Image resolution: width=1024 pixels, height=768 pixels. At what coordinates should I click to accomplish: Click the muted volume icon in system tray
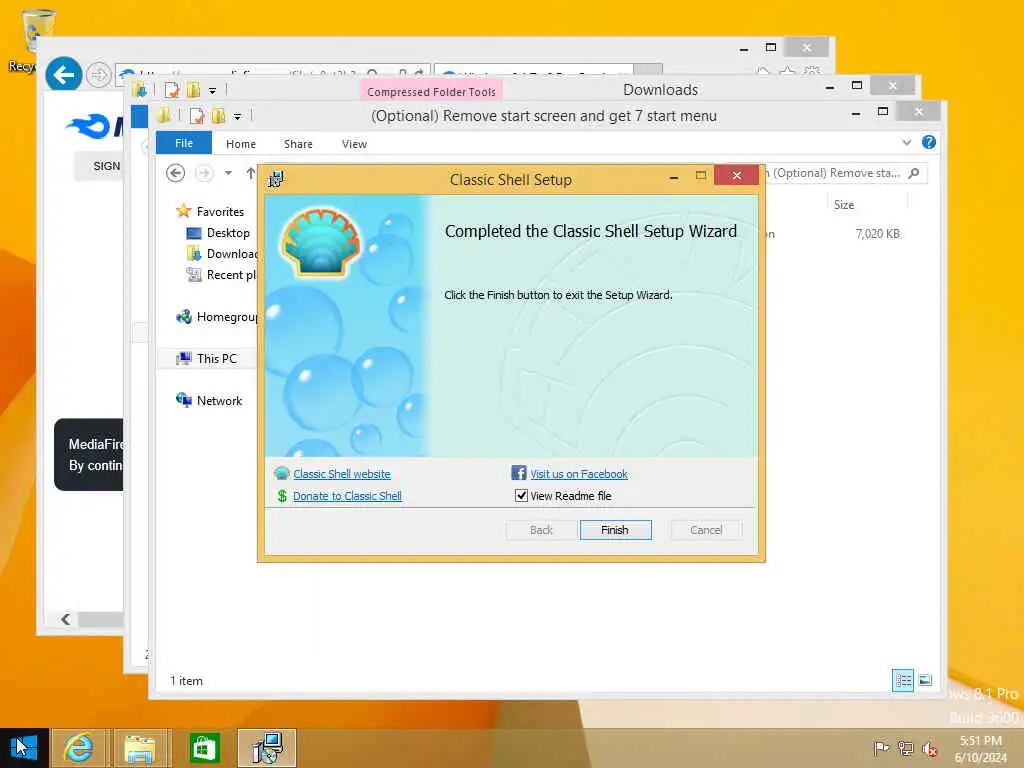(929, 749)
